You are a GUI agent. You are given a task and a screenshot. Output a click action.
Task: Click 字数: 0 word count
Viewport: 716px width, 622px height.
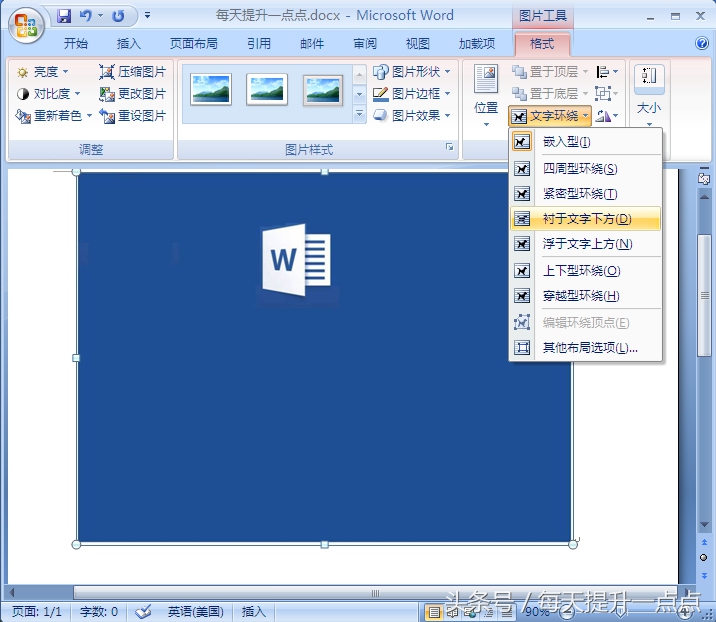pos(99,611)
